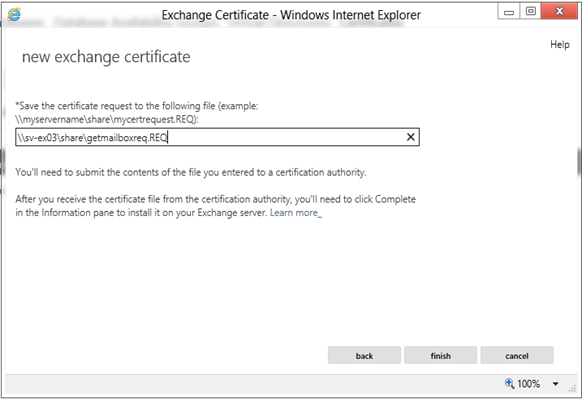Click the zoom magnifier icon in status bar

click(510, 383)
